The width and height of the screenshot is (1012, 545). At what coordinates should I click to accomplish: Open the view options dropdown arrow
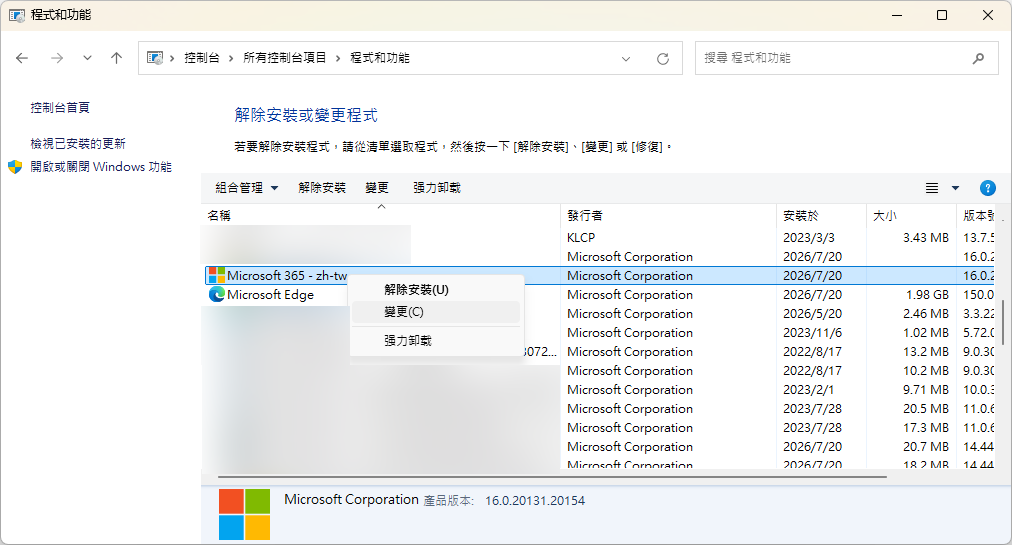955,188
